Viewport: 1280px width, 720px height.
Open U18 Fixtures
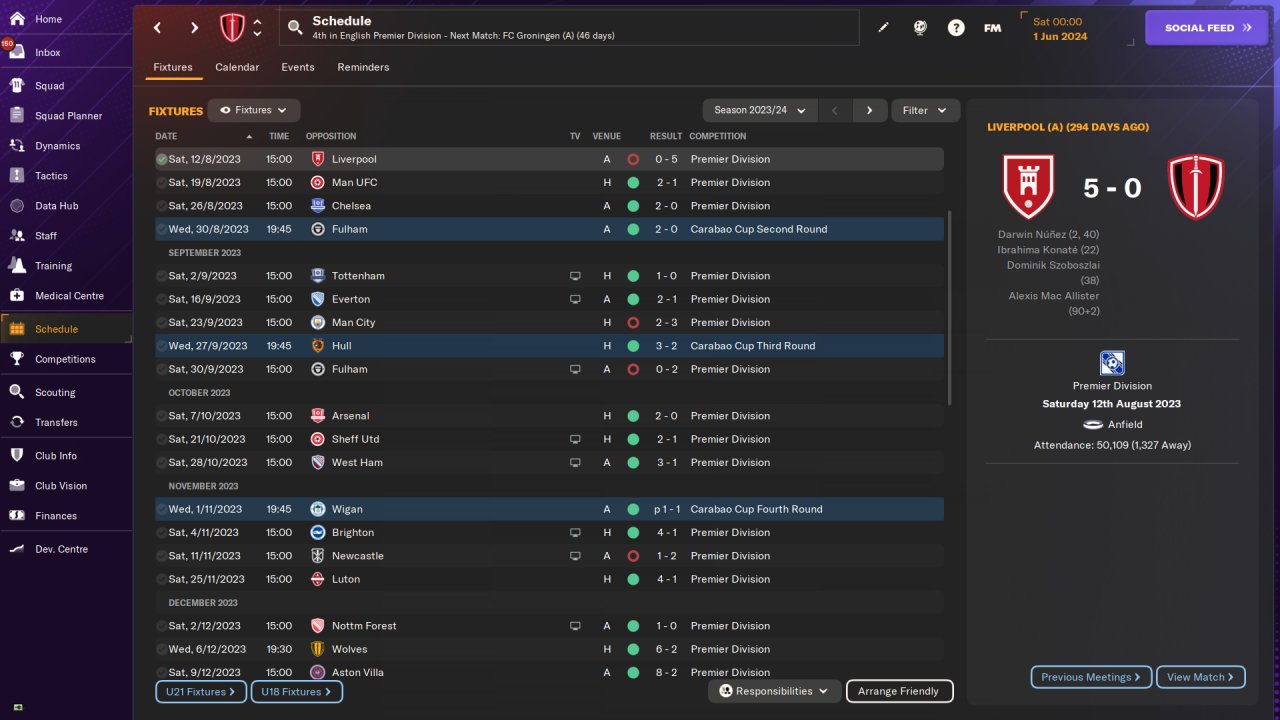[297, 691]
